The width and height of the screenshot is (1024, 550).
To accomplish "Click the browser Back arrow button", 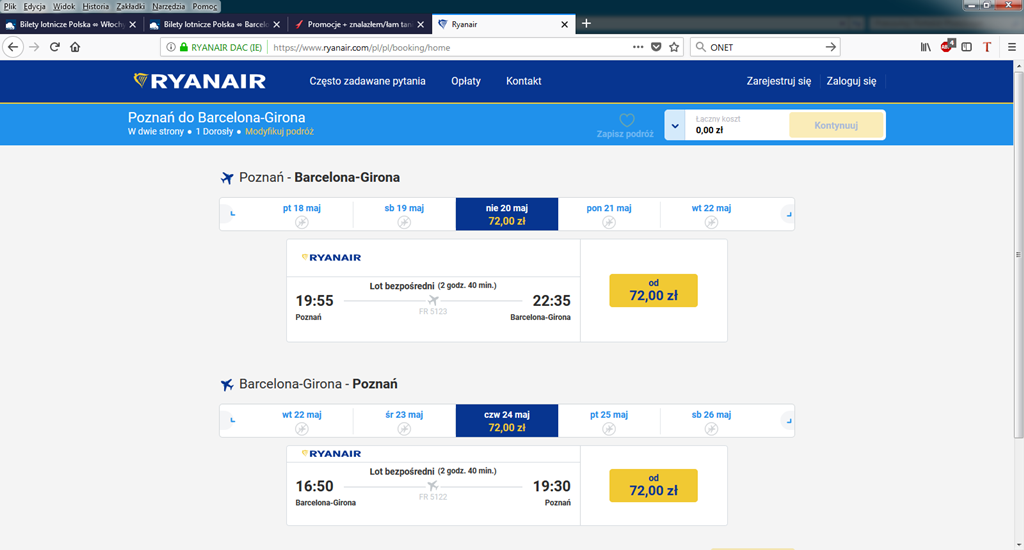I will (13, 47).
